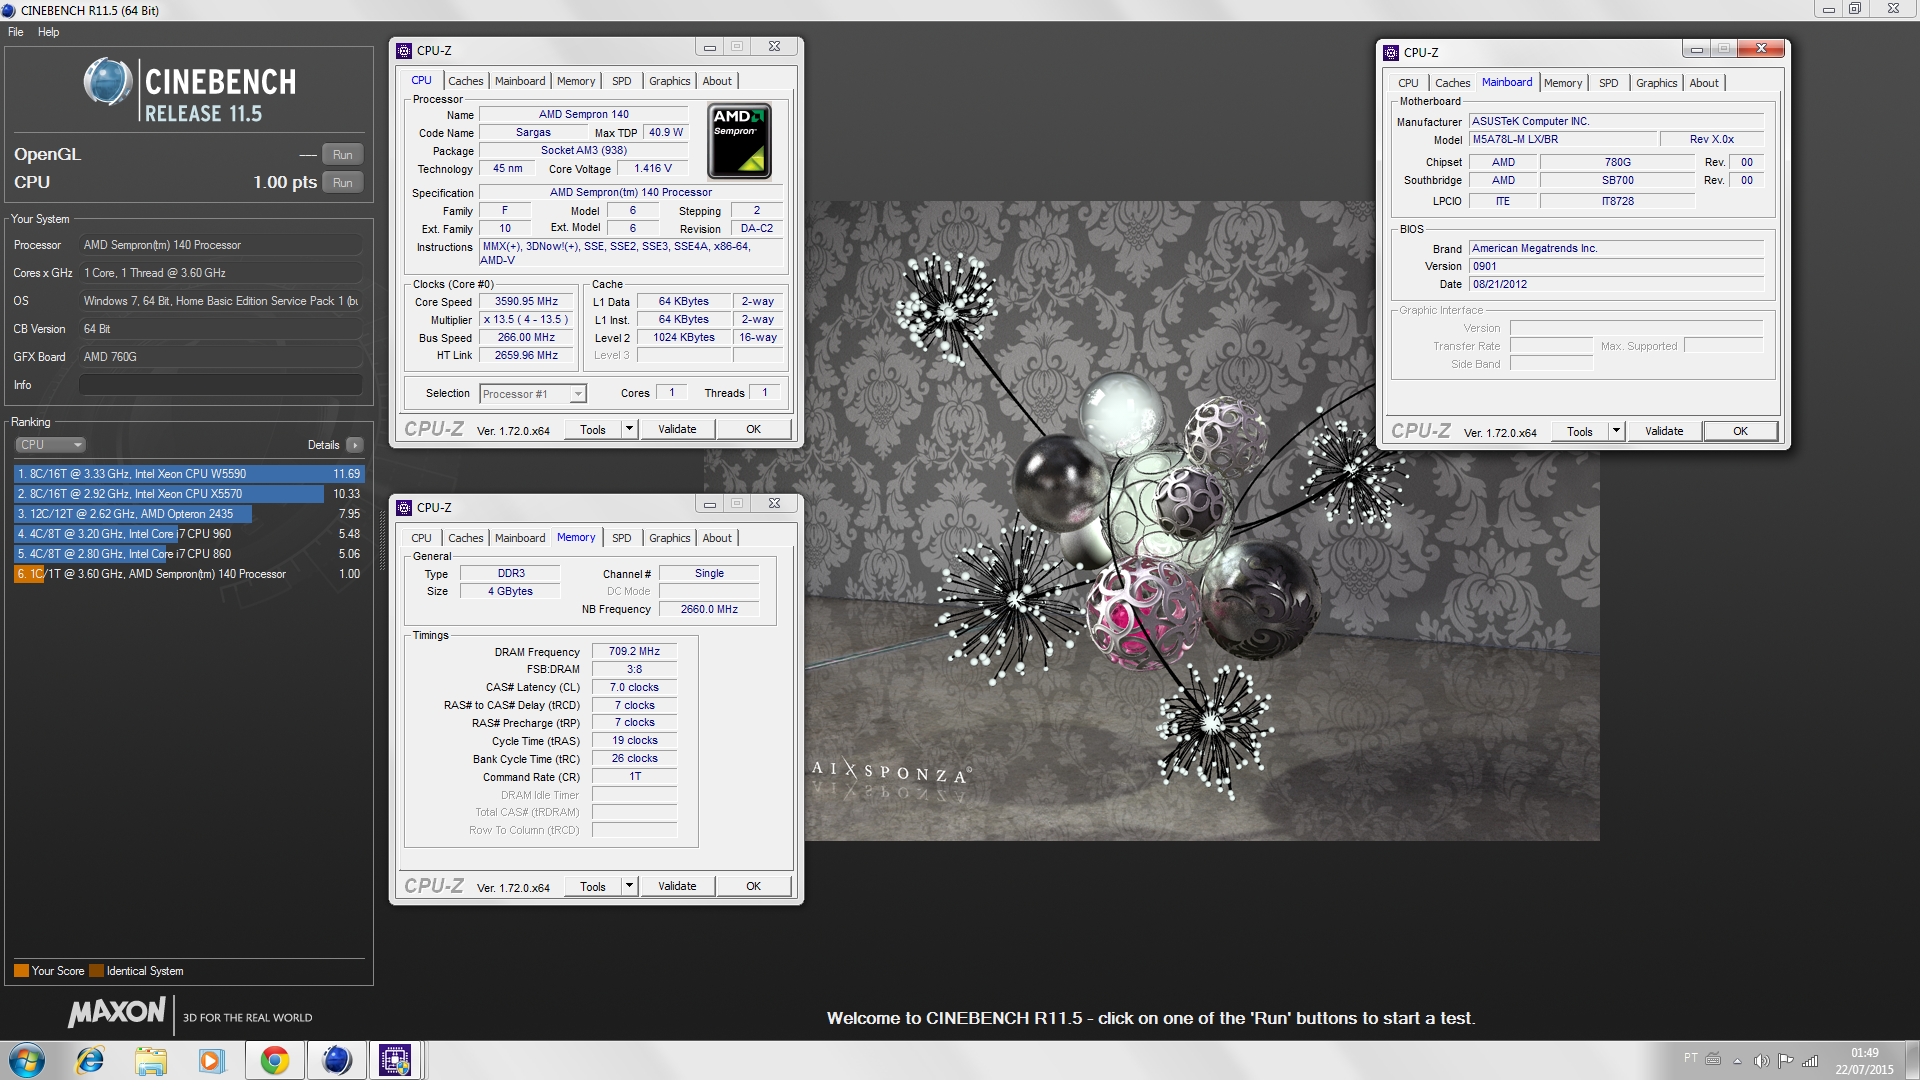Click the CPU-Z chip icon in Memory window title

(x=404, y=508)
